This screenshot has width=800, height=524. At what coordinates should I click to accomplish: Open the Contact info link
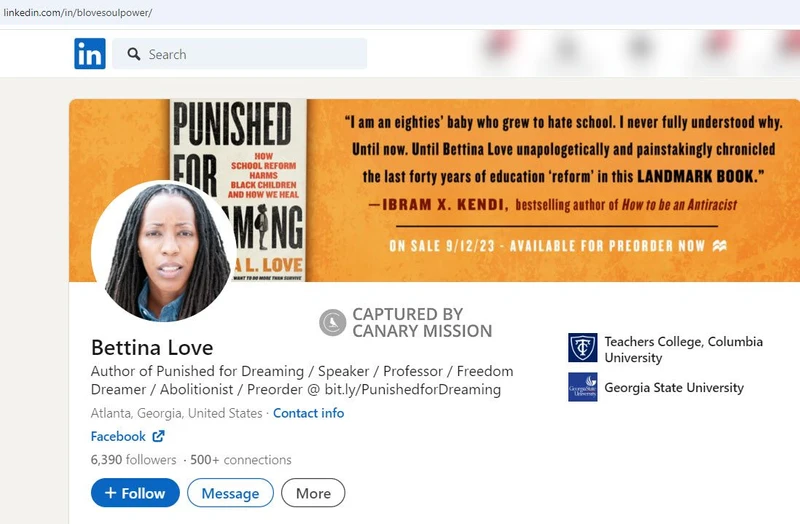[309, 413]
